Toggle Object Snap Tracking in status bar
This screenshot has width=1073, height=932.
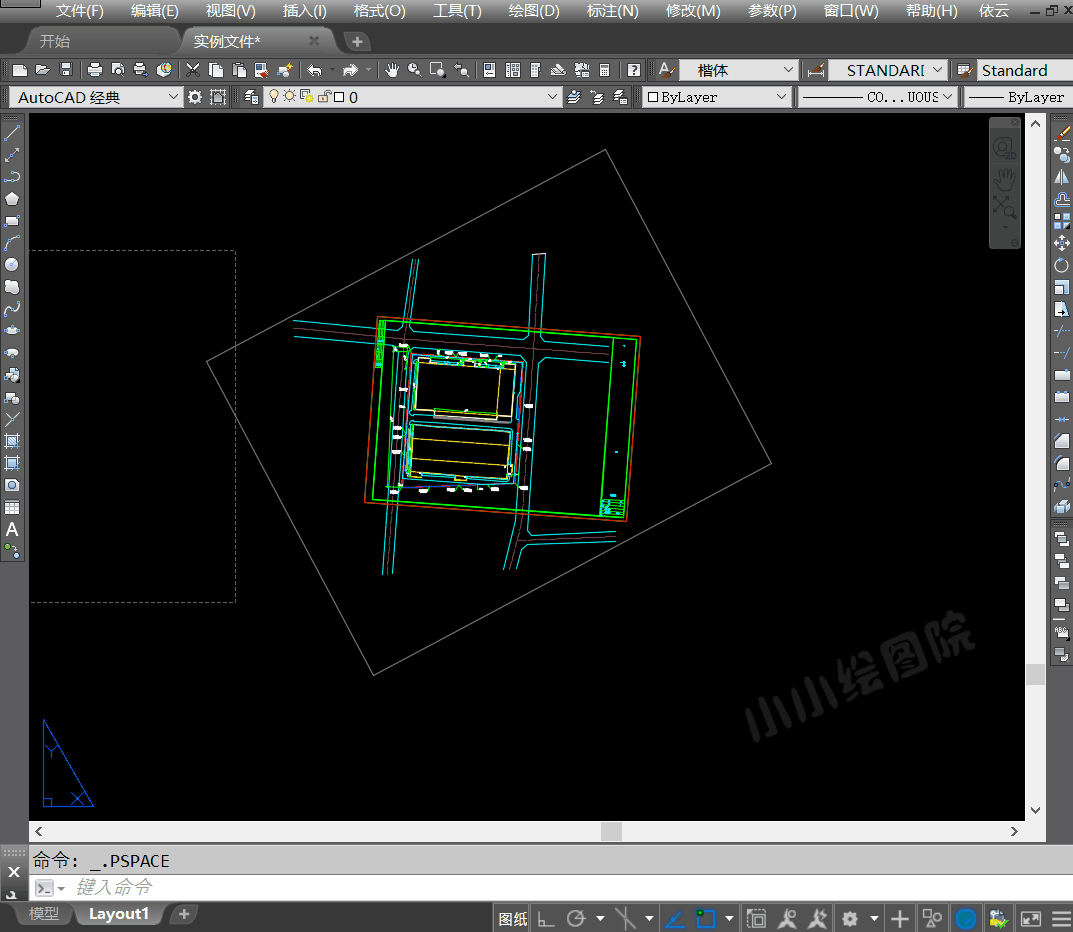675,918
